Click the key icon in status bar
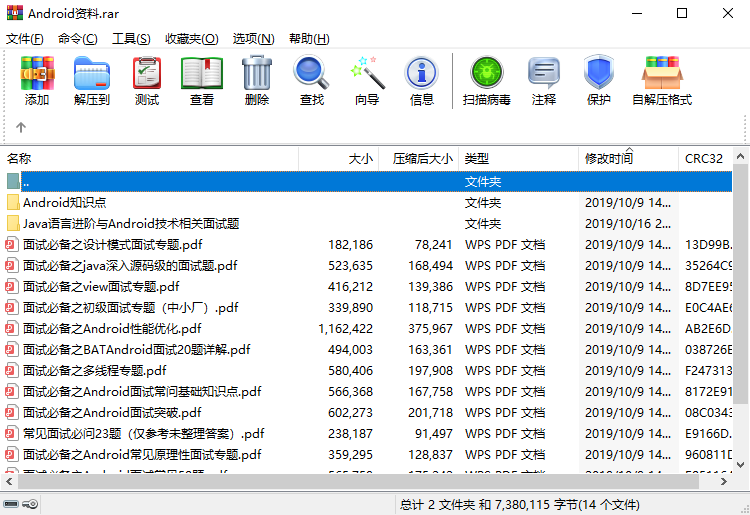 point(30,504)
